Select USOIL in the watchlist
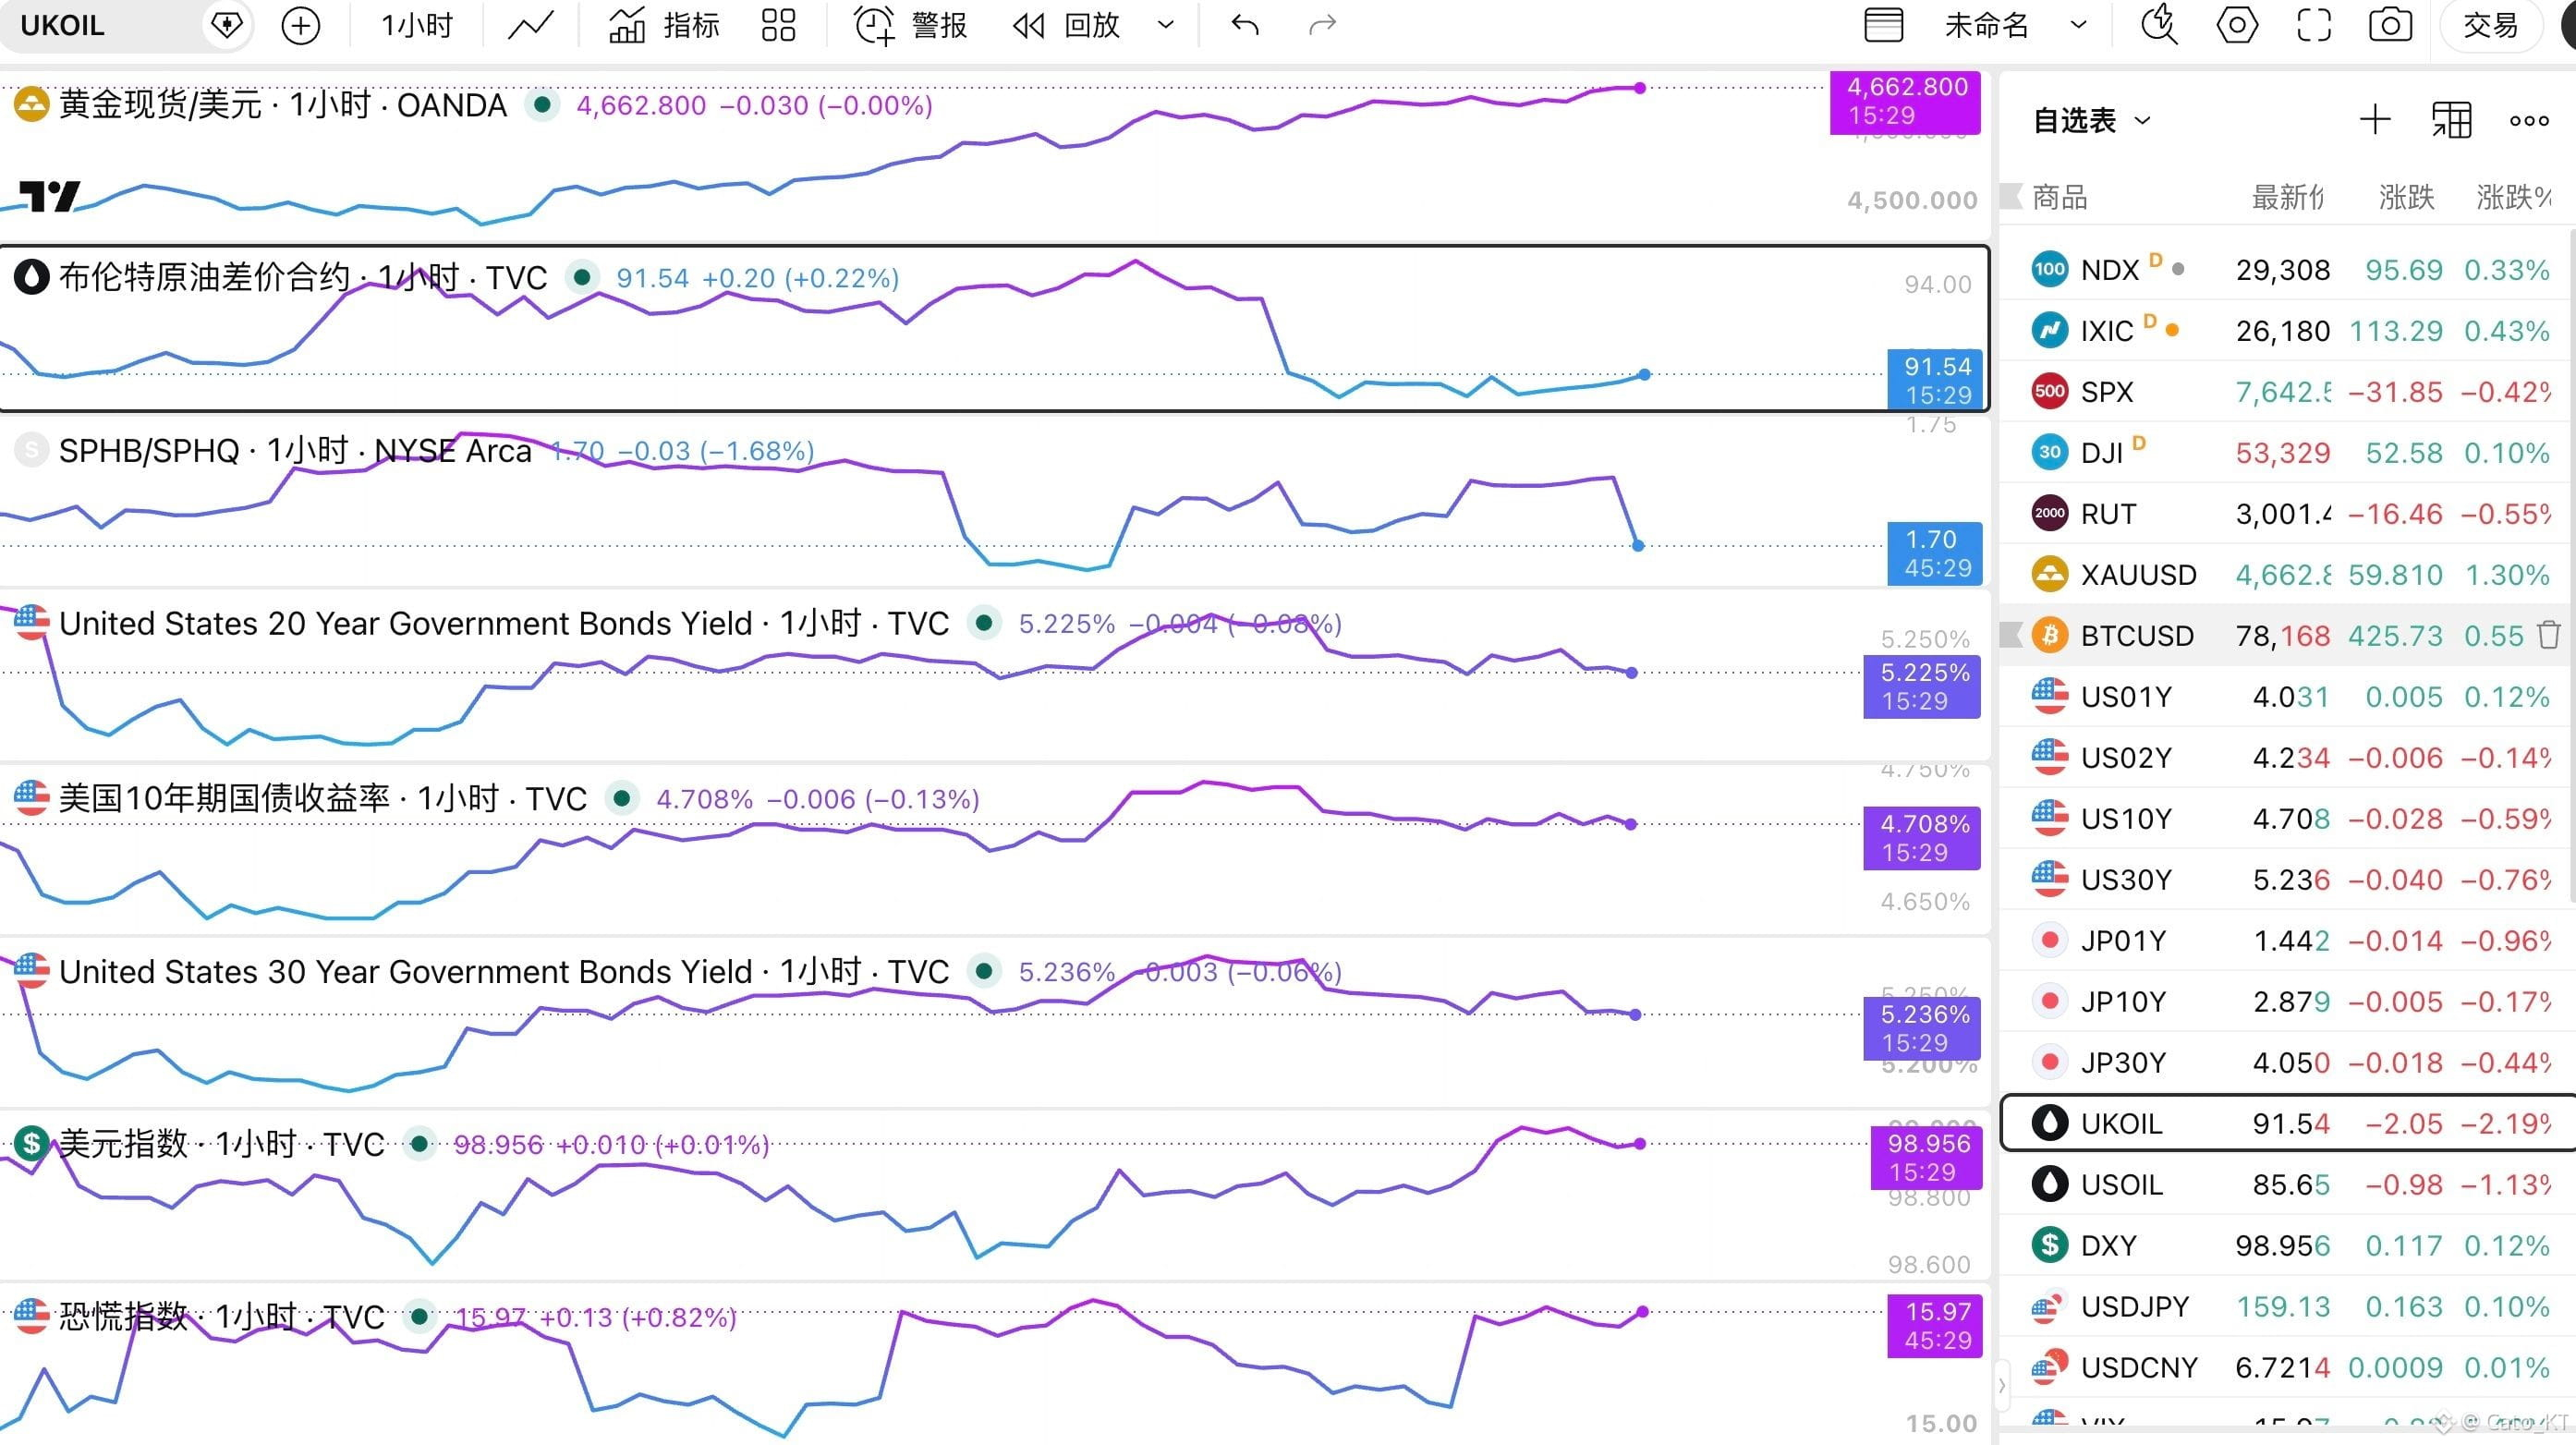 click(x=2286, y=1185)
